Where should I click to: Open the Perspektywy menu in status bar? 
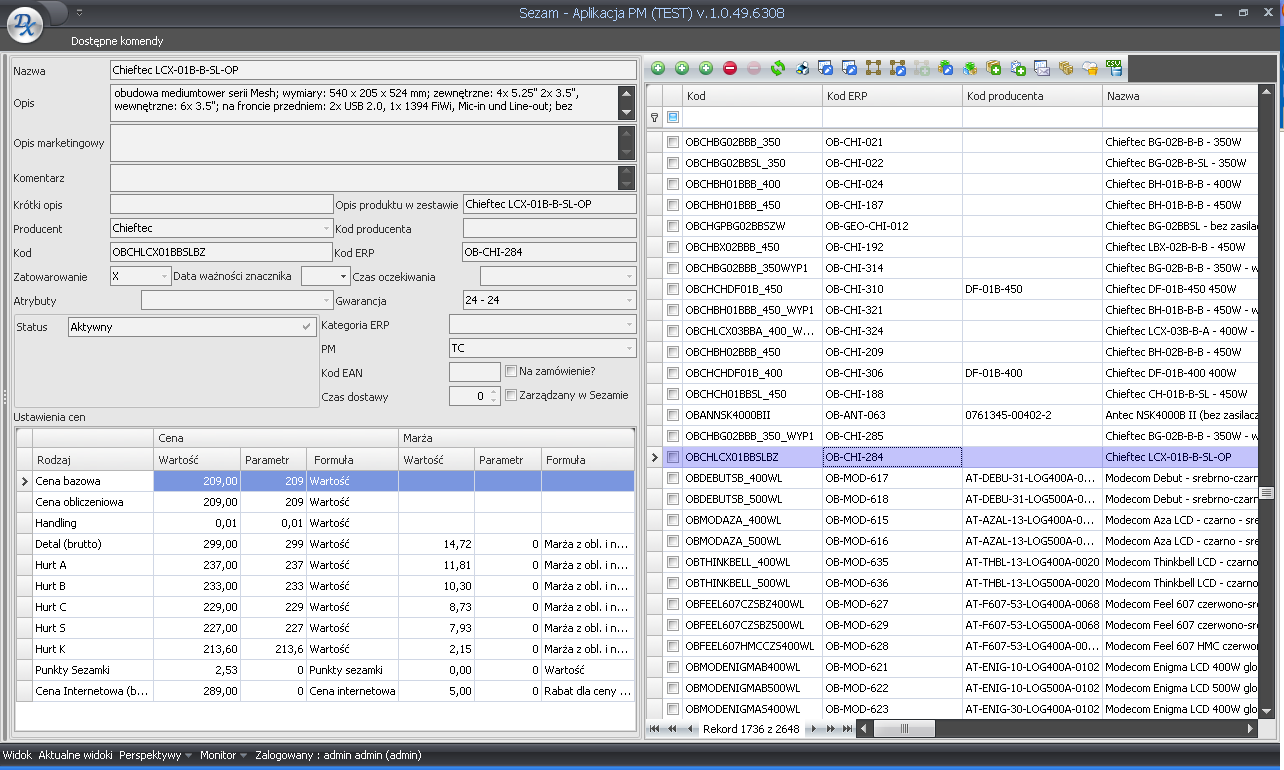tap(155, 755)
